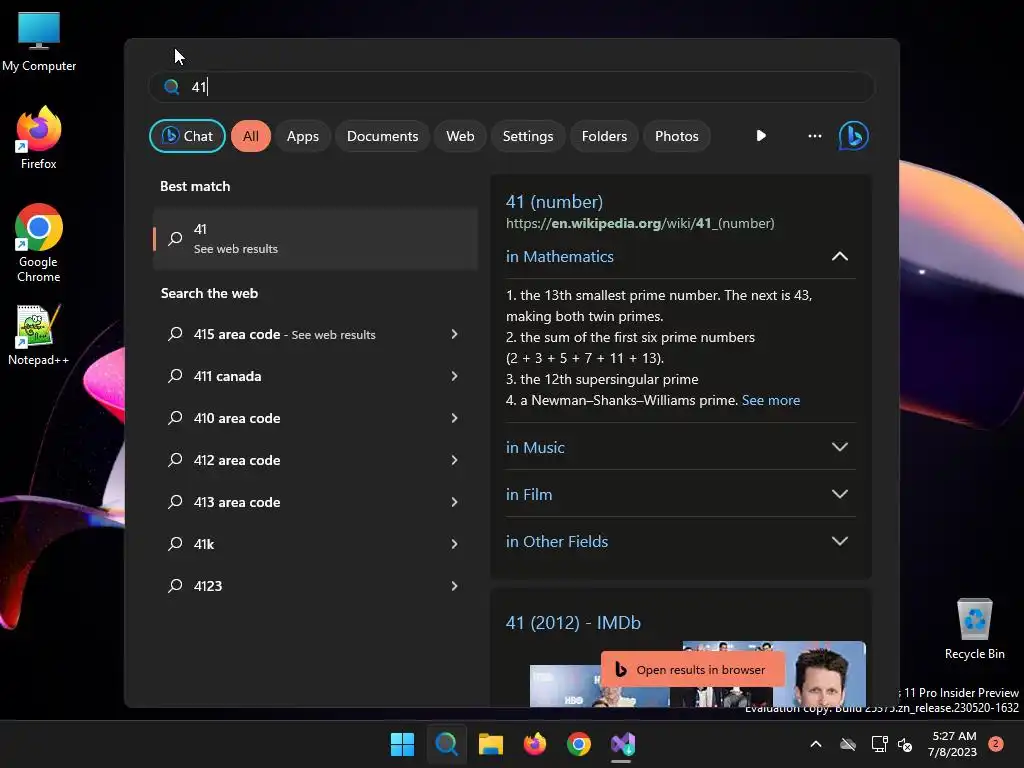Expand arrow beside 411 canada
This screenshot has height=768, width=1024.
pos(455,376)
